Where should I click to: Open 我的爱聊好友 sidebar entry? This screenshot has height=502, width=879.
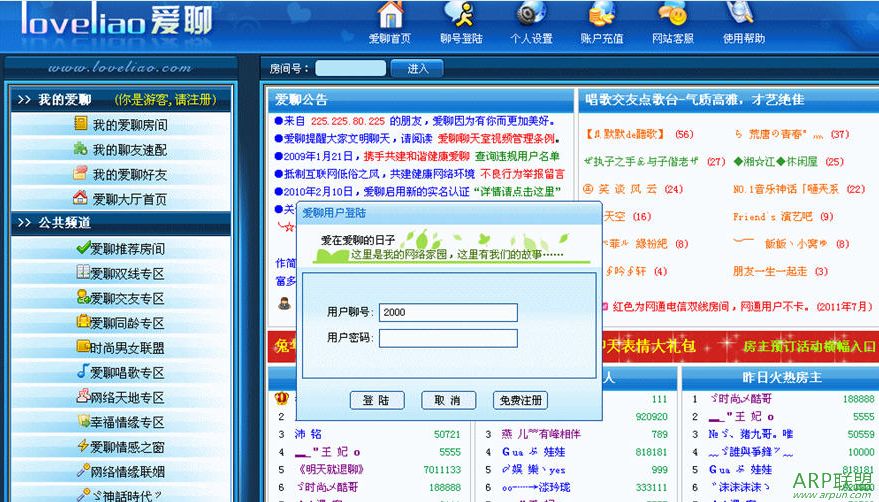click(x=121, y=174)
